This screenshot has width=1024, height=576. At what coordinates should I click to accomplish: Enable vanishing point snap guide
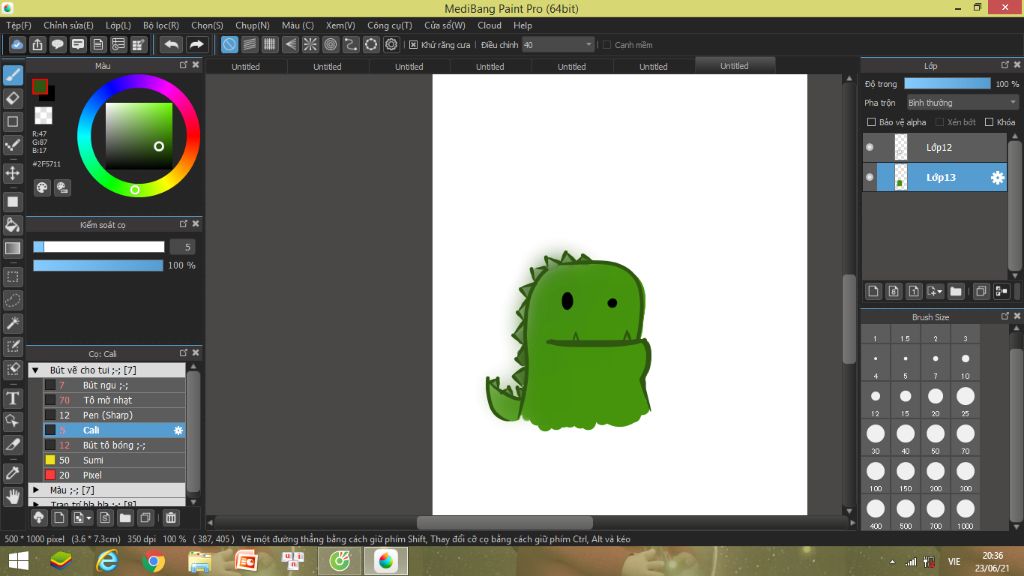coord(290,44)
